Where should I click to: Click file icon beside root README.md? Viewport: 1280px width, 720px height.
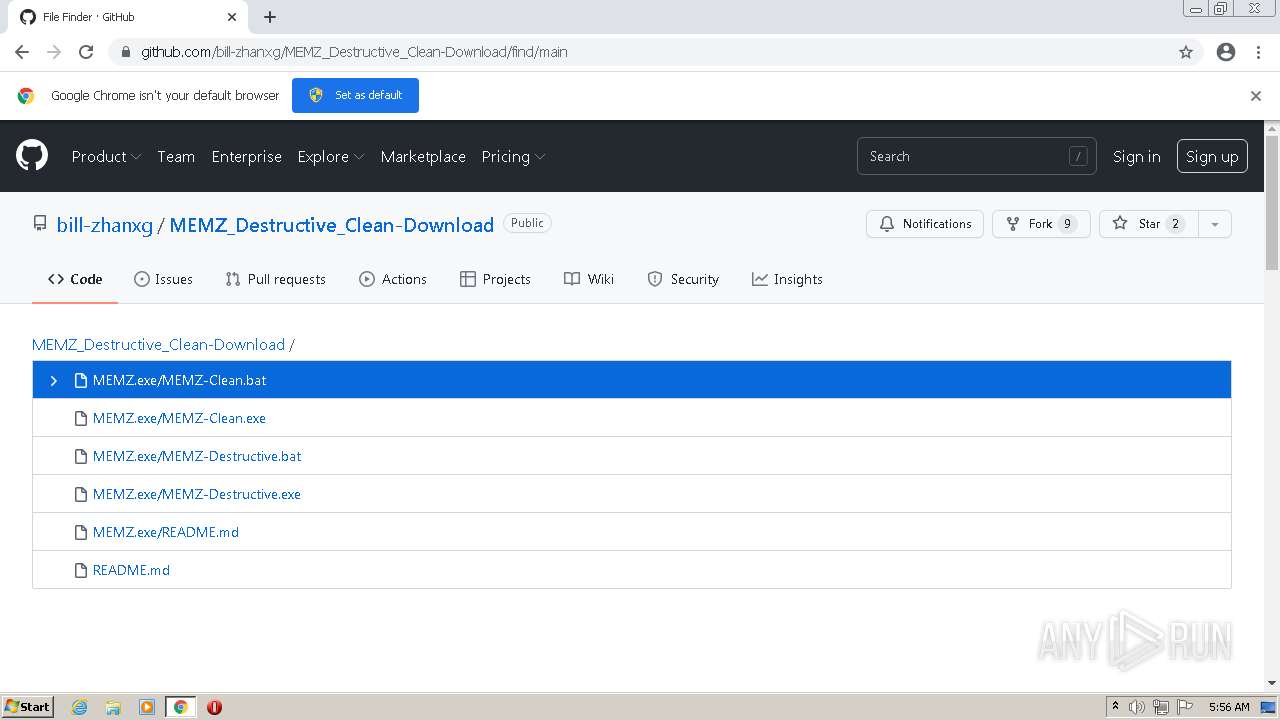(x=81, y=570)
